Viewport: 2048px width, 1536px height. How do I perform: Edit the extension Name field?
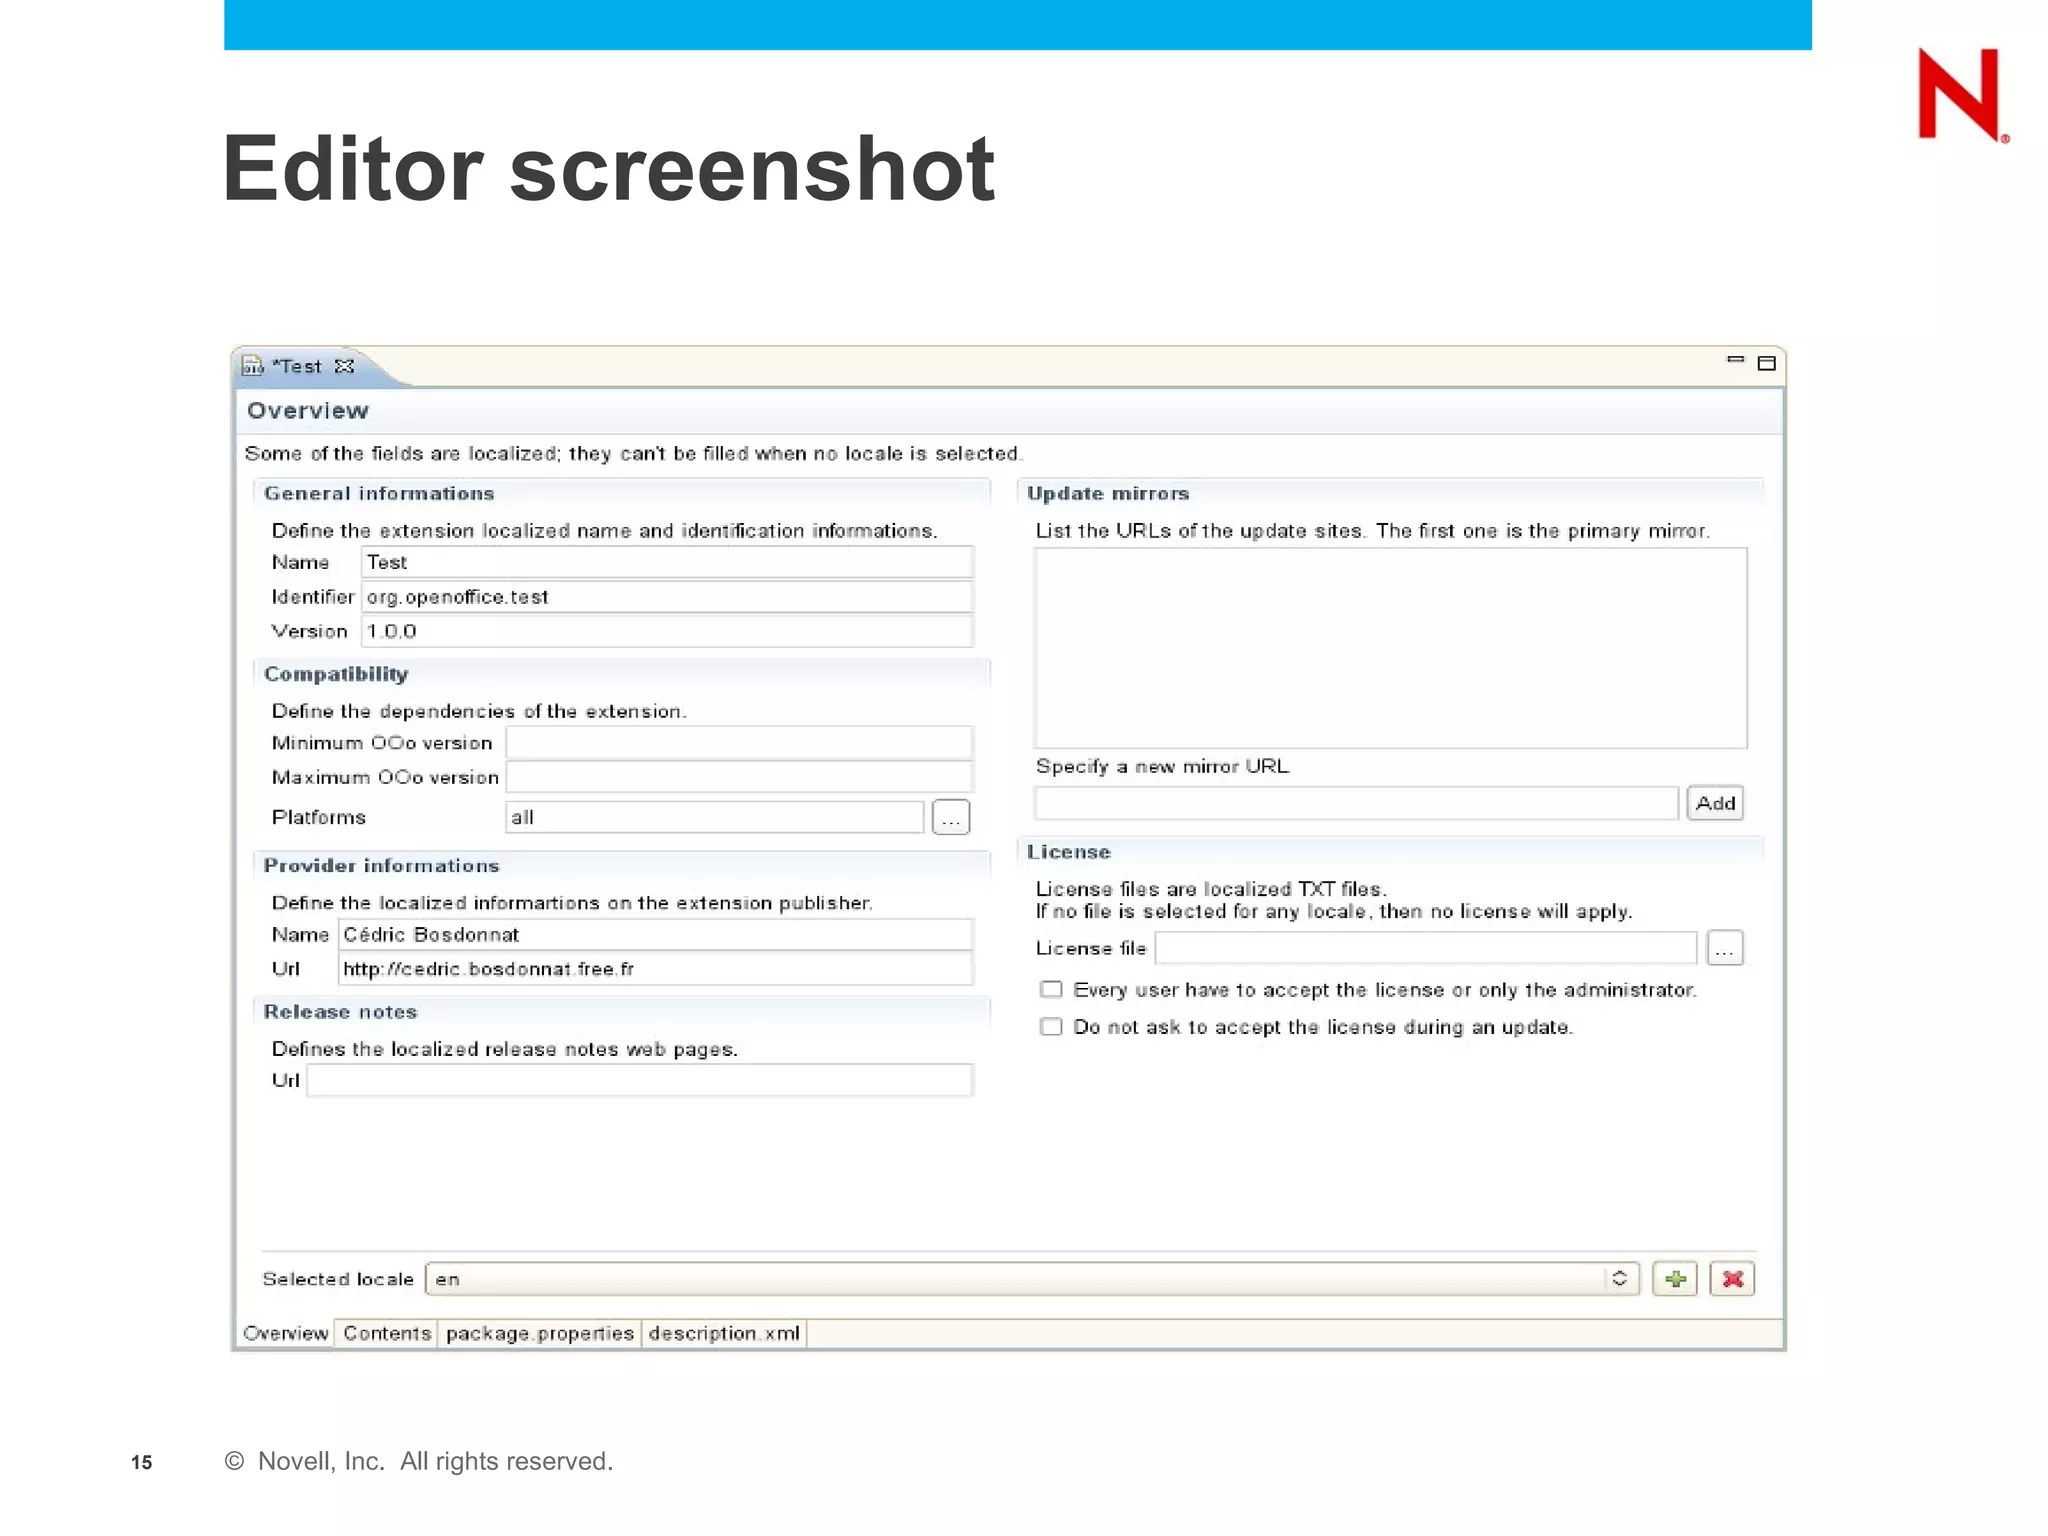(x=667, y=562)
